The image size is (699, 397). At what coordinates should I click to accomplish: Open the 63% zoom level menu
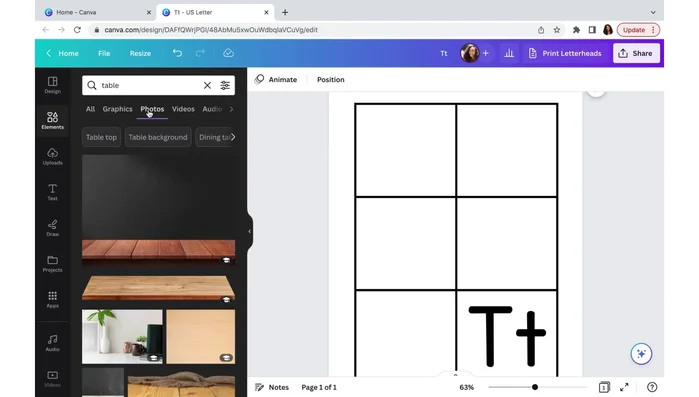pos(466,387)
